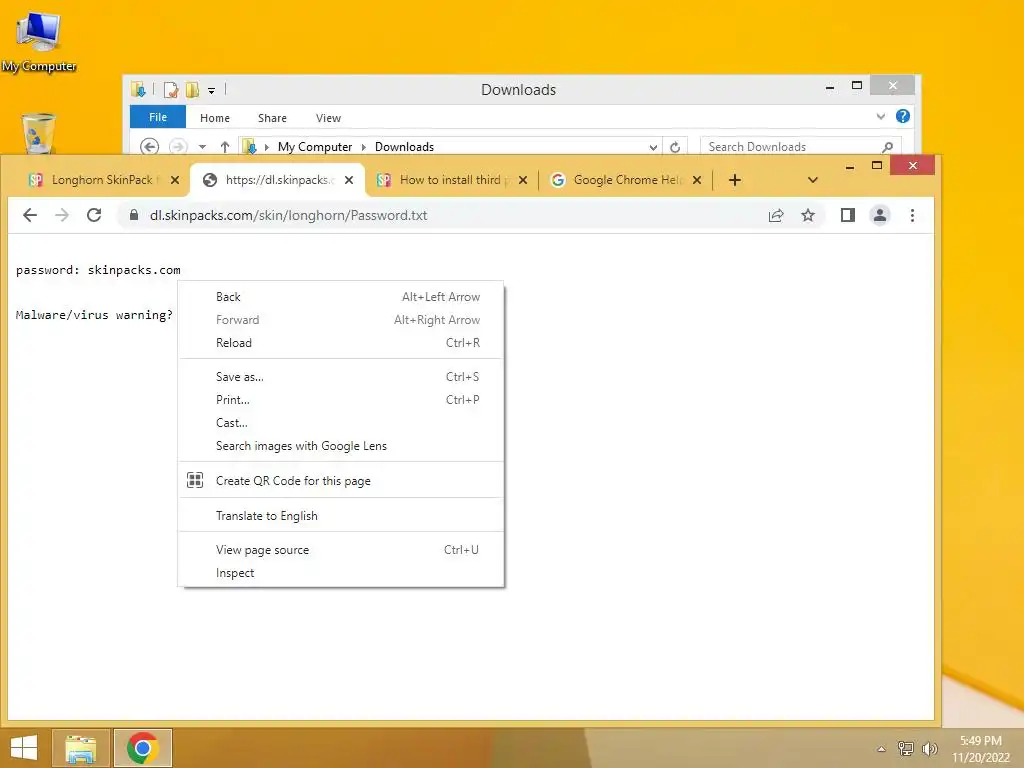Open the Chrome profile avatar
Screen dimensions: 1024x768
[x=880, y=215]
